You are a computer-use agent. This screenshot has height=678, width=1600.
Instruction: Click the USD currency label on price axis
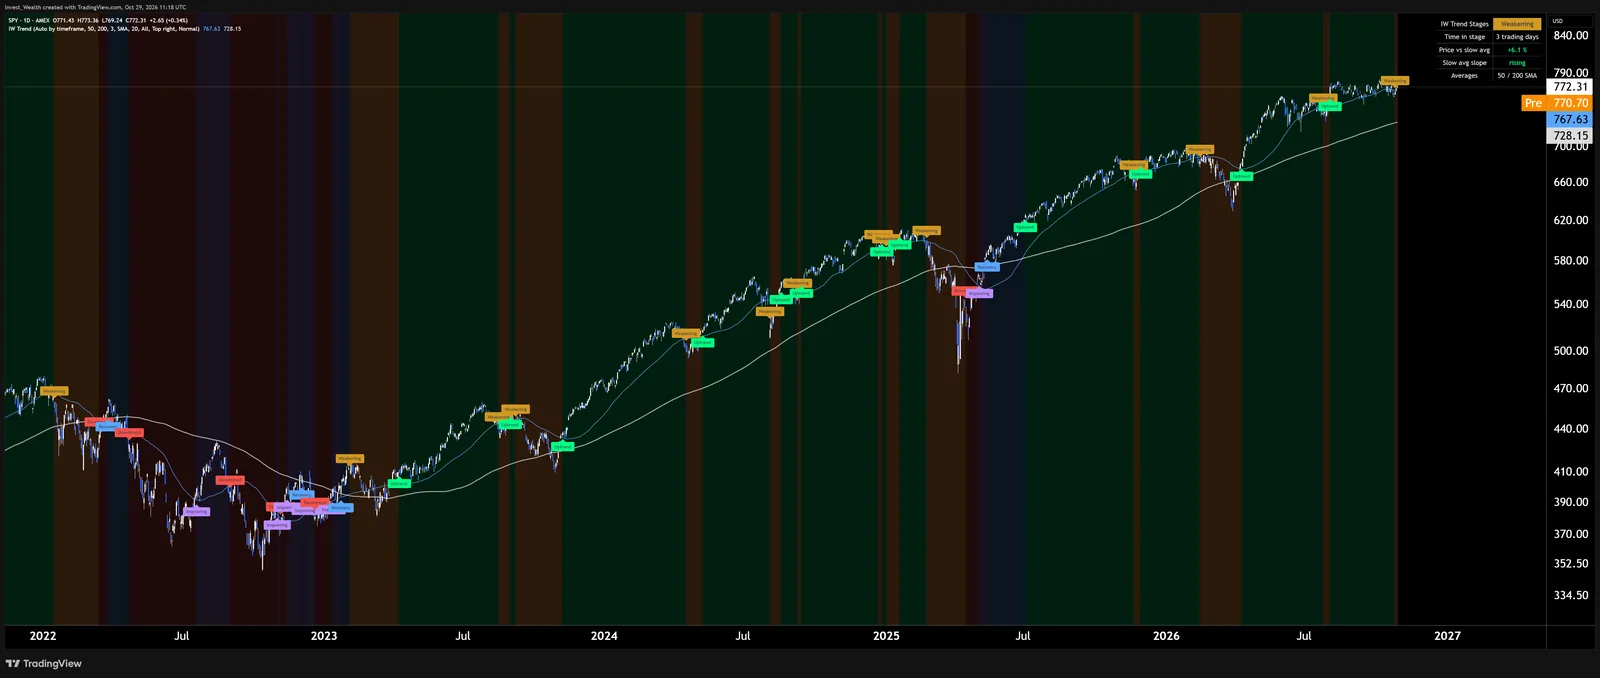click(x=1557, y=21)
